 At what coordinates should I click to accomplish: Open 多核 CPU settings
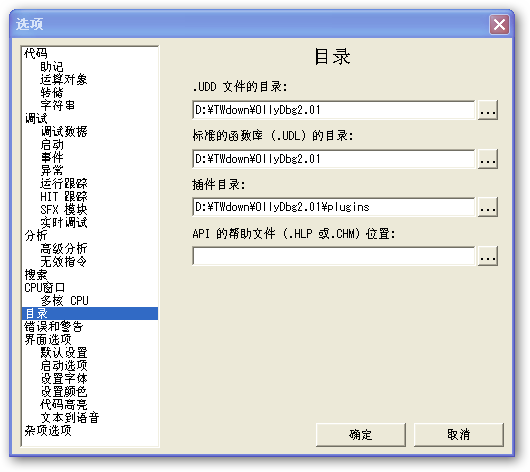pyautogui.click(x=64, y=300)
